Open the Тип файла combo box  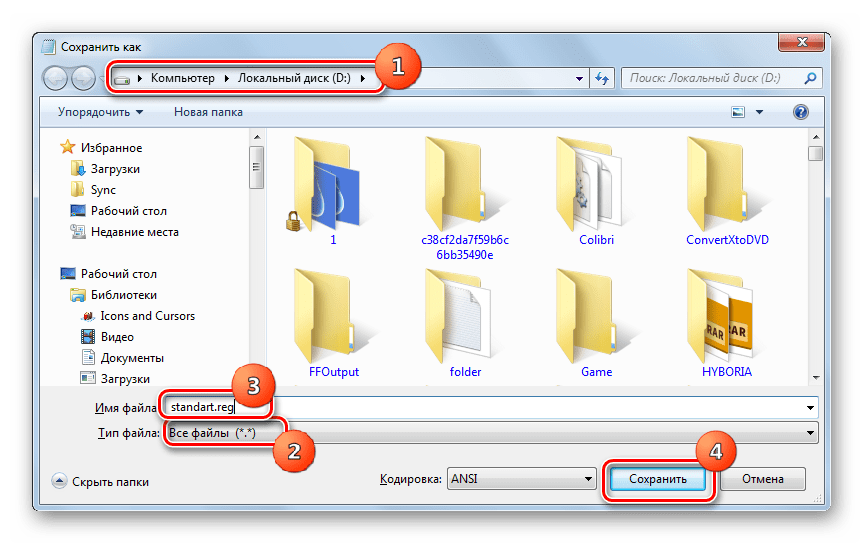click(x=491, y=433)
